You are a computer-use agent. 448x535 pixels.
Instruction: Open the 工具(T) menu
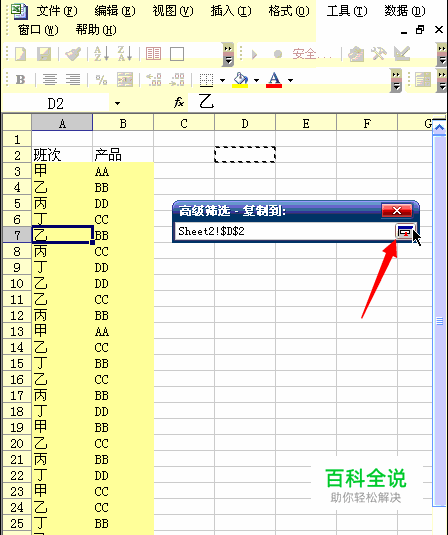coord(347,11)
